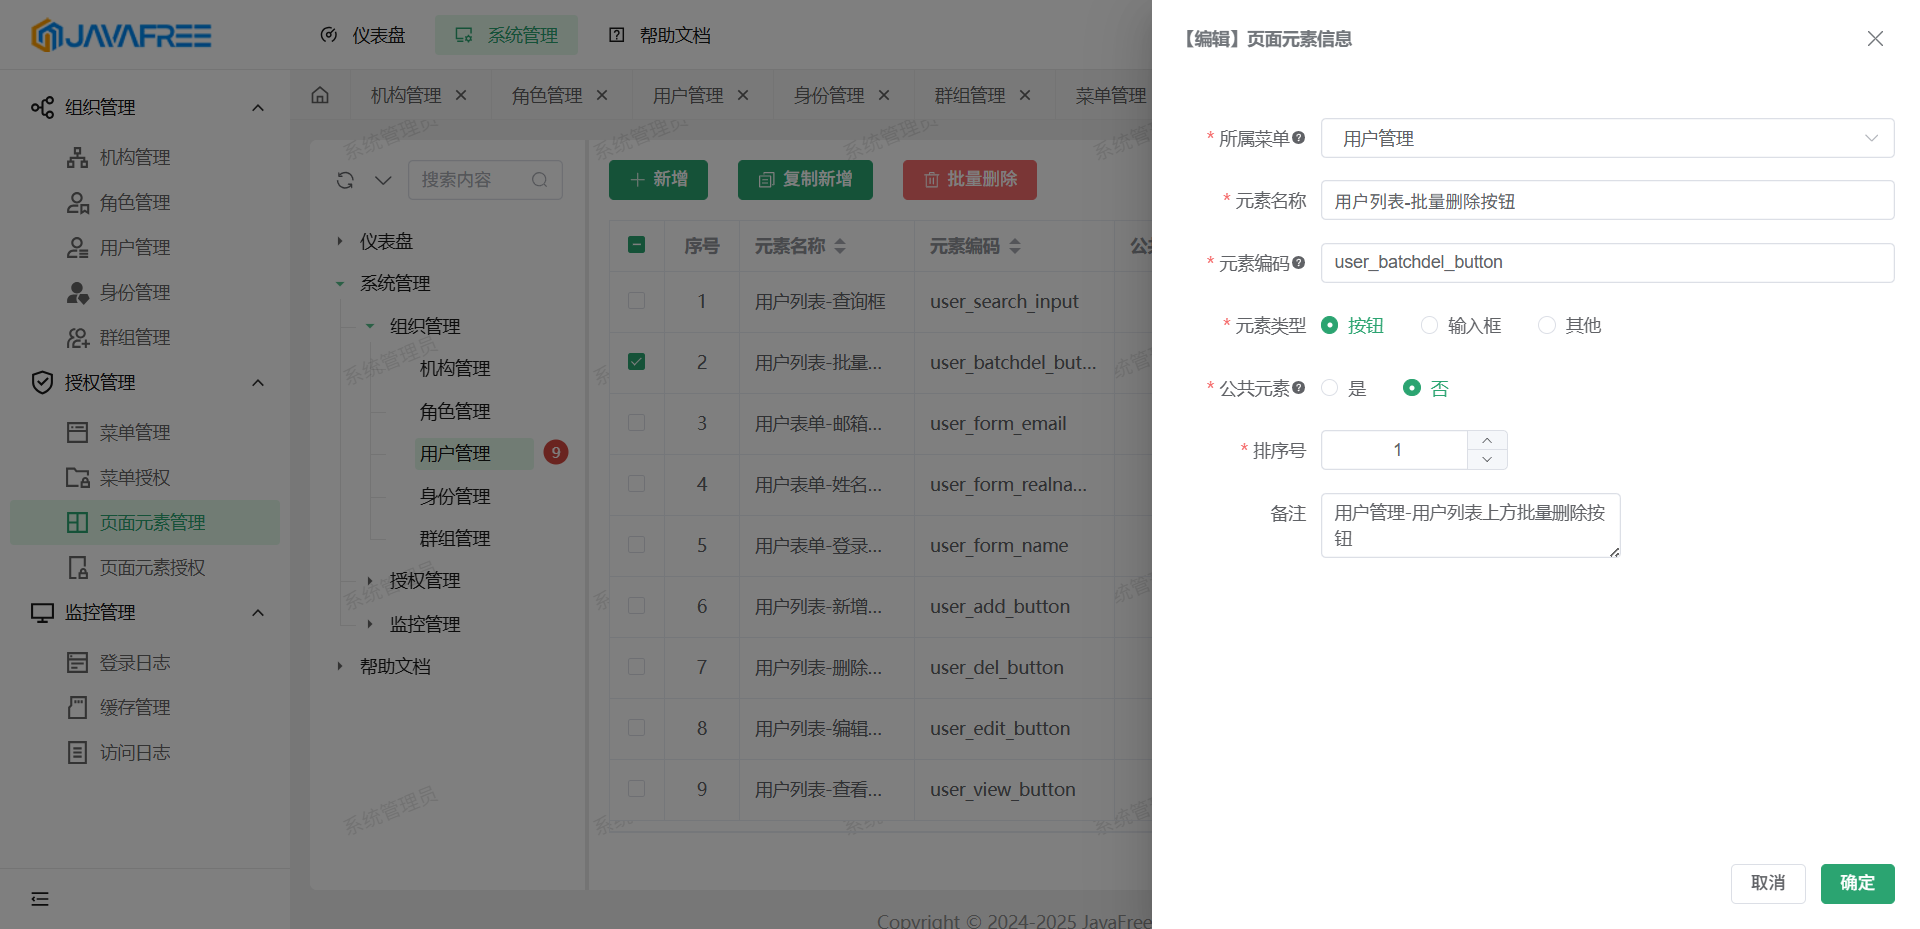Click the help icon beside 元素编码 label
The width and height of the screenshot is (1920, 929).
click(x=1298, y=263)
